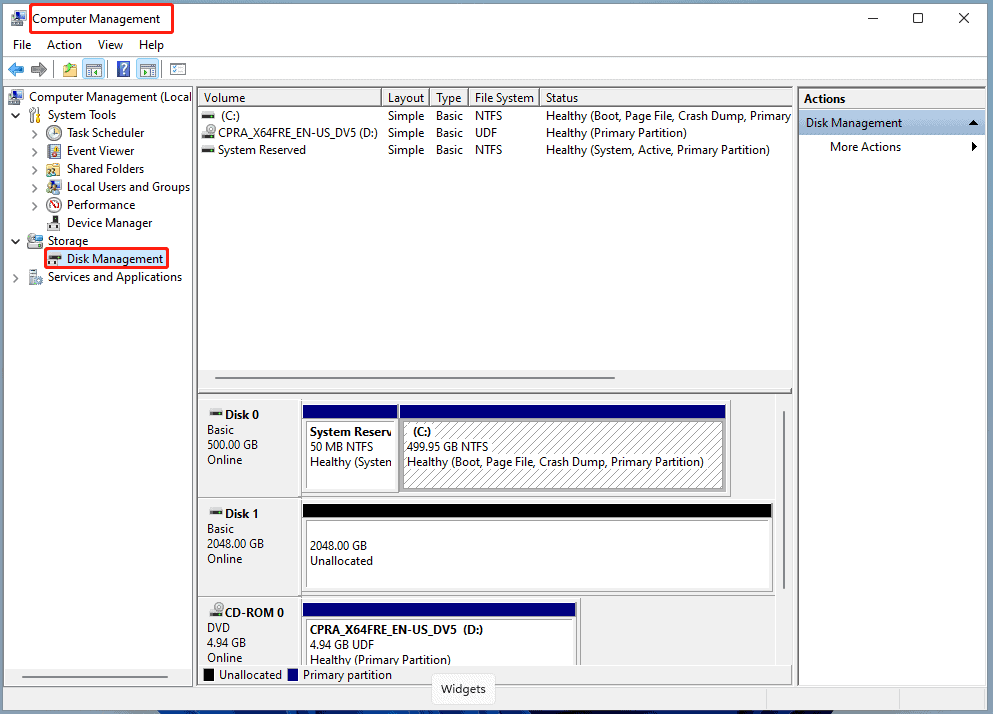Open the Action menu
The width and height of the screenshot is (993, 714).
coord(64,45)
